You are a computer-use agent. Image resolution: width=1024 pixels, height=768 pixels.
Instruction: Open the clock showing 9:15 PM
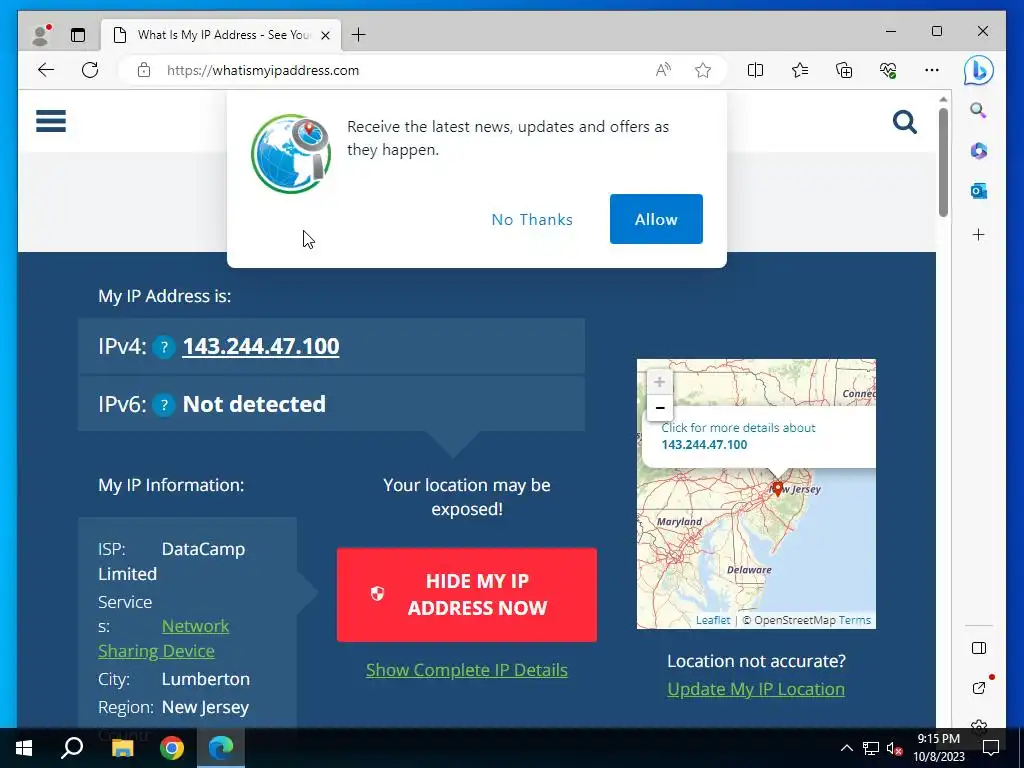[938, 748]
